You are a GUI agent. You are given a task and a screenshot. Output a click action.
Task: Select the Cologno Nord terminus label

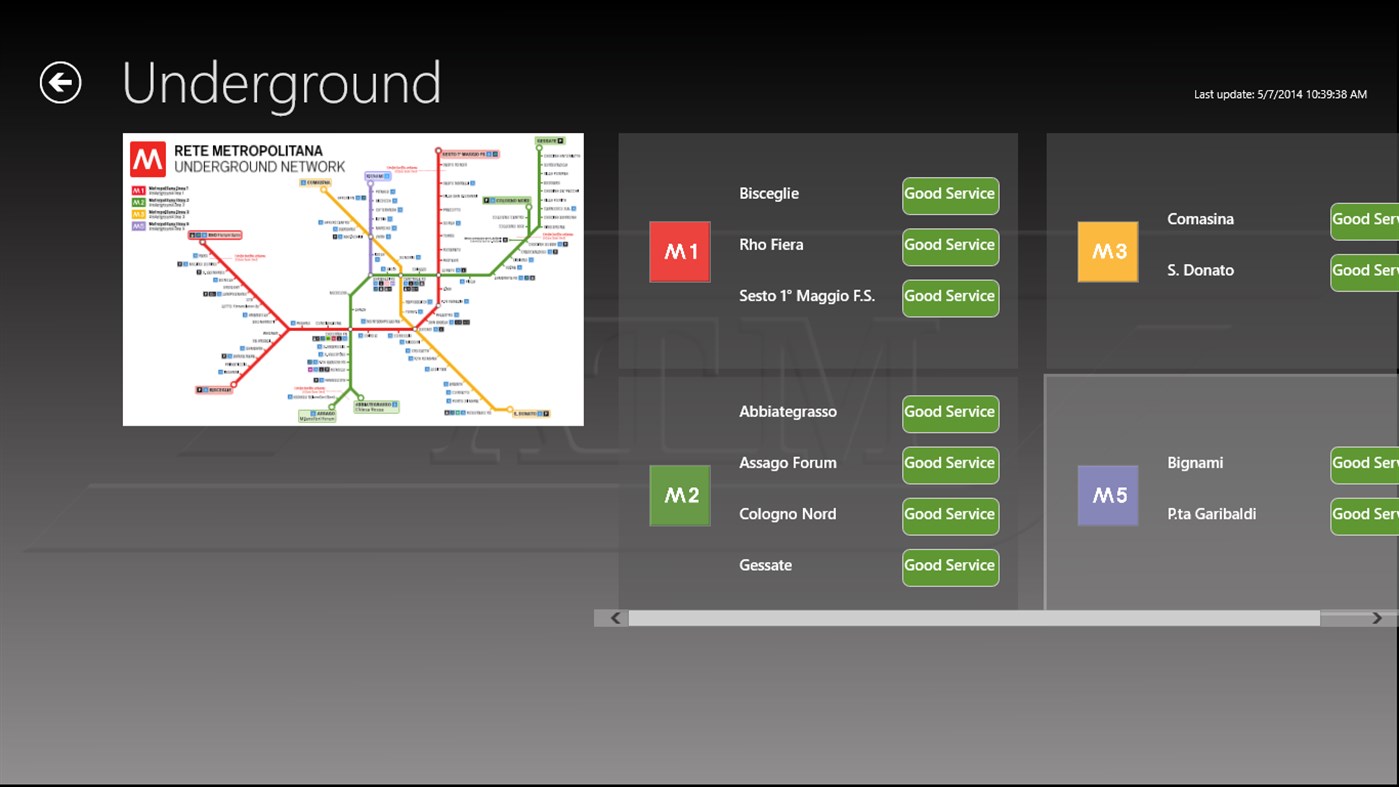(787, 514)
